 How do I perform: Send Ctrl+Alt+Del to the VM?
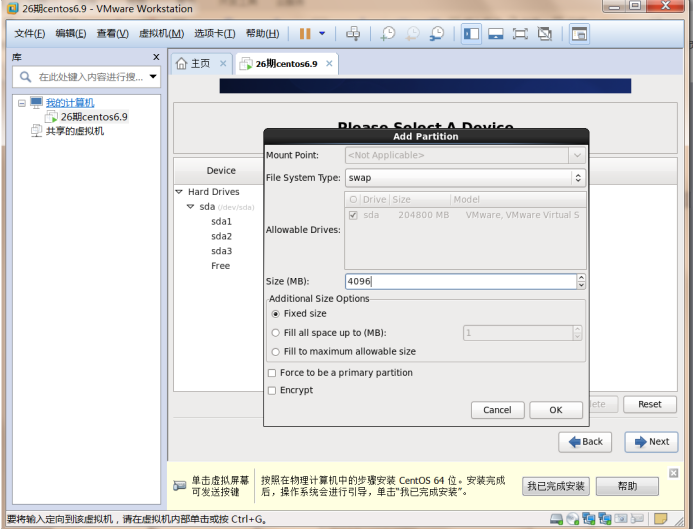(353, 34)
